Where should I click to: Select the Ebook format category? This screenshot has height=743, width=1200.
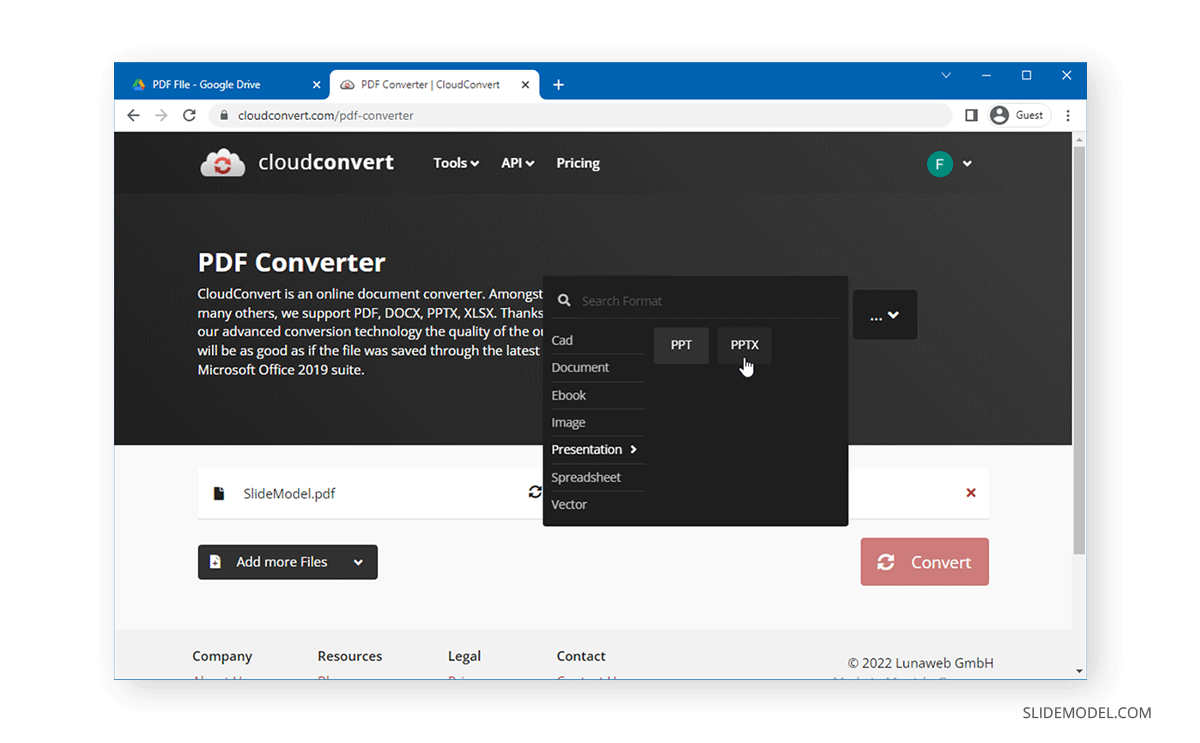[568, 395]
